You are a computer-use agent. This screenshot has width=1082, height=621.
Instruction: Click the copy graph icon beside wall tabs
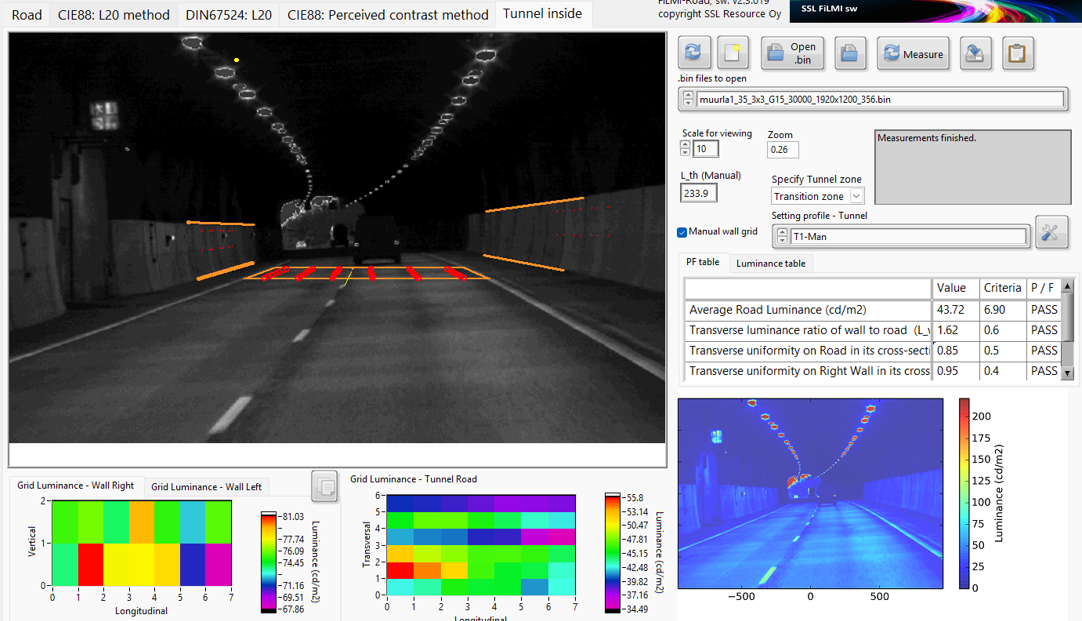pos(324,487)
